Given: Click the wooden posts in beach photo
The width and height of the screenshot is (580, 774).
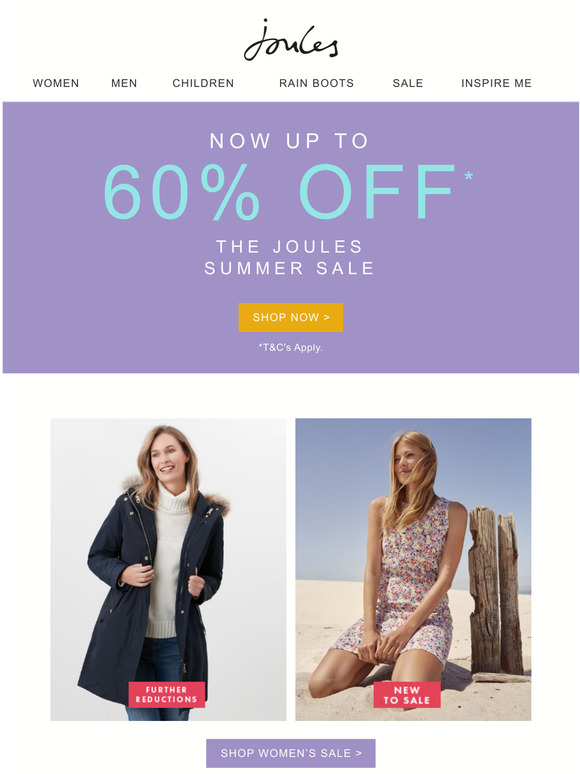Looking at the screenshot, I should pos(495,590).
